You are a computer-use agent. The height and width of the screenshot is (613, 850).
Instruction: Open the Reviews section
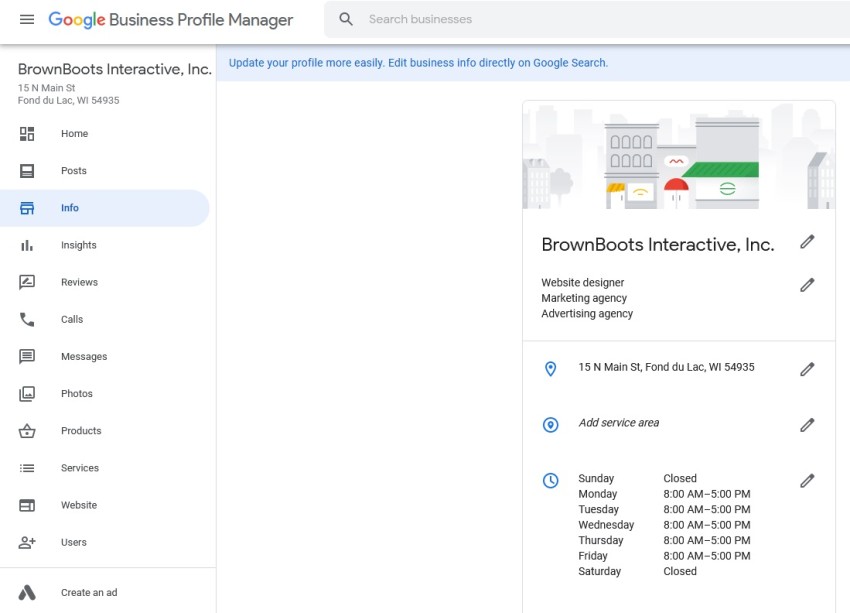coord(79,282)
